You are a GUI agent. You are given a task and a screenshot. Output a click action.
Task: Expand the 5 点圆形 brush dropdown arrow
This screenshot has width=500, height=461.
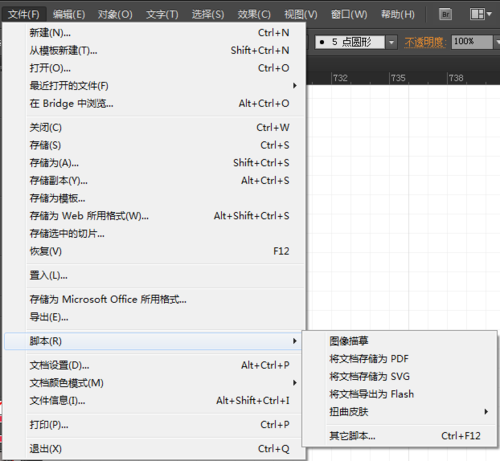(x=392, y=42)
